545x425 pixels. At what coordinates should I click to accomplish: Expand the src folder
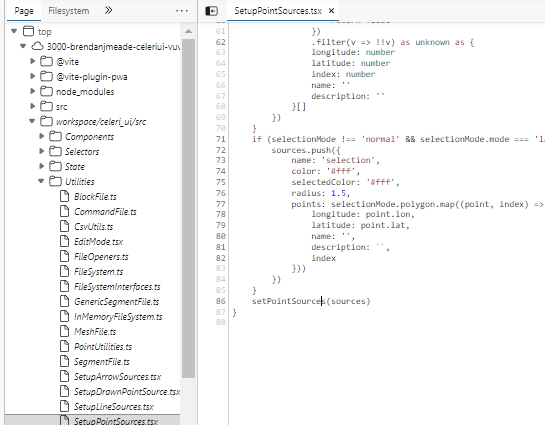pos(33,106)
